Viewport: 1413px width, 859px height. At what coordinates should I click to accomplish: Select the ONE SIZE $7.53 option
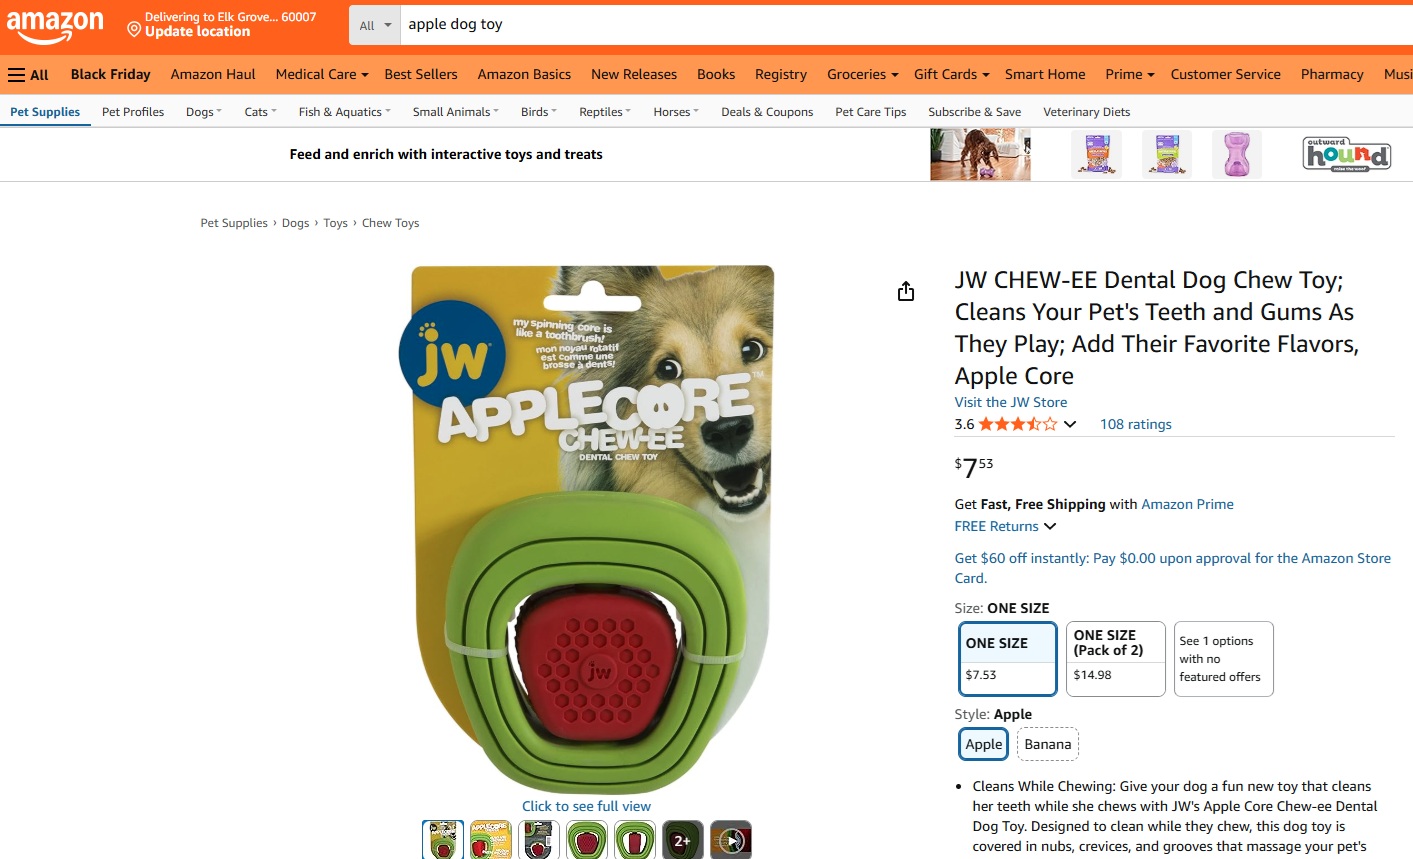click(x=1008, y=659)
